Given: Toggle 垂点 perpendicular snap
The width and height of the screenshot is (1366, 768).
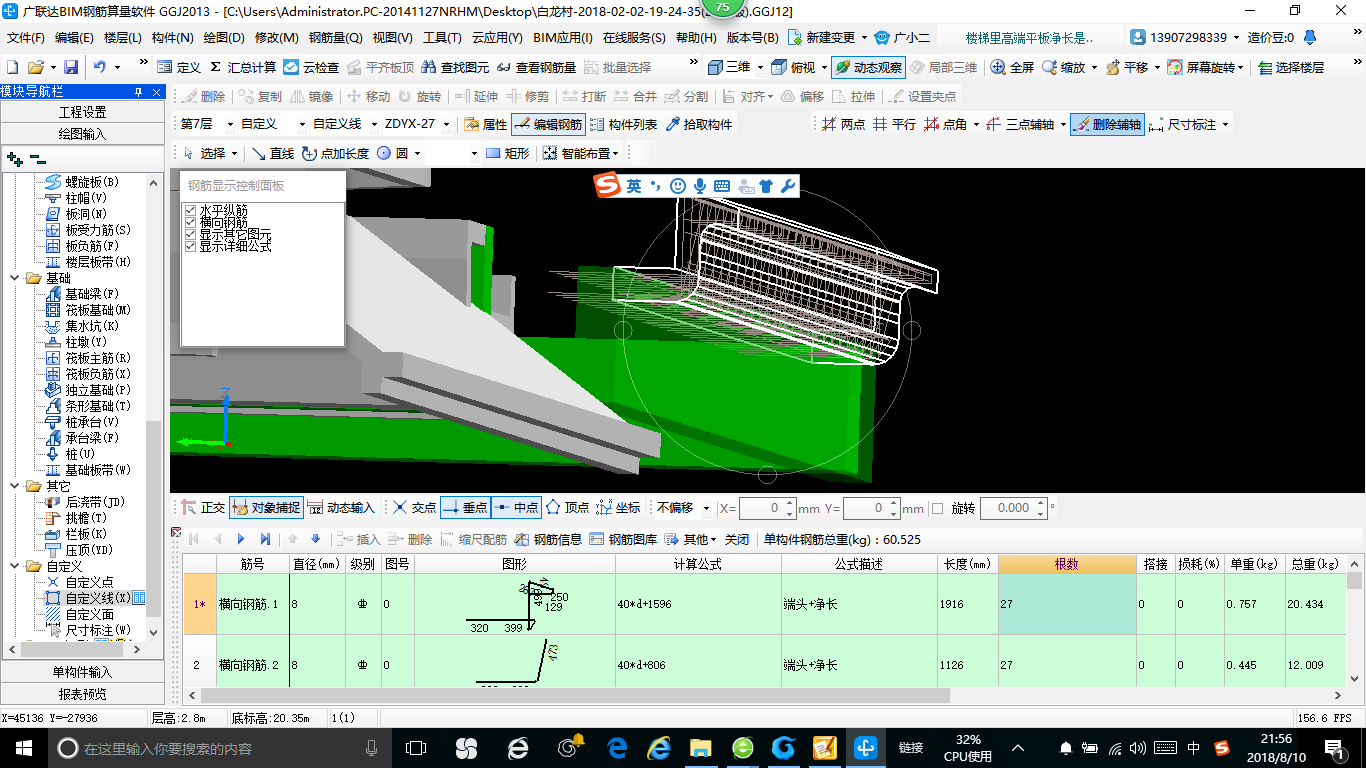Looking at the screenshot, I should (x=464, y=508).
